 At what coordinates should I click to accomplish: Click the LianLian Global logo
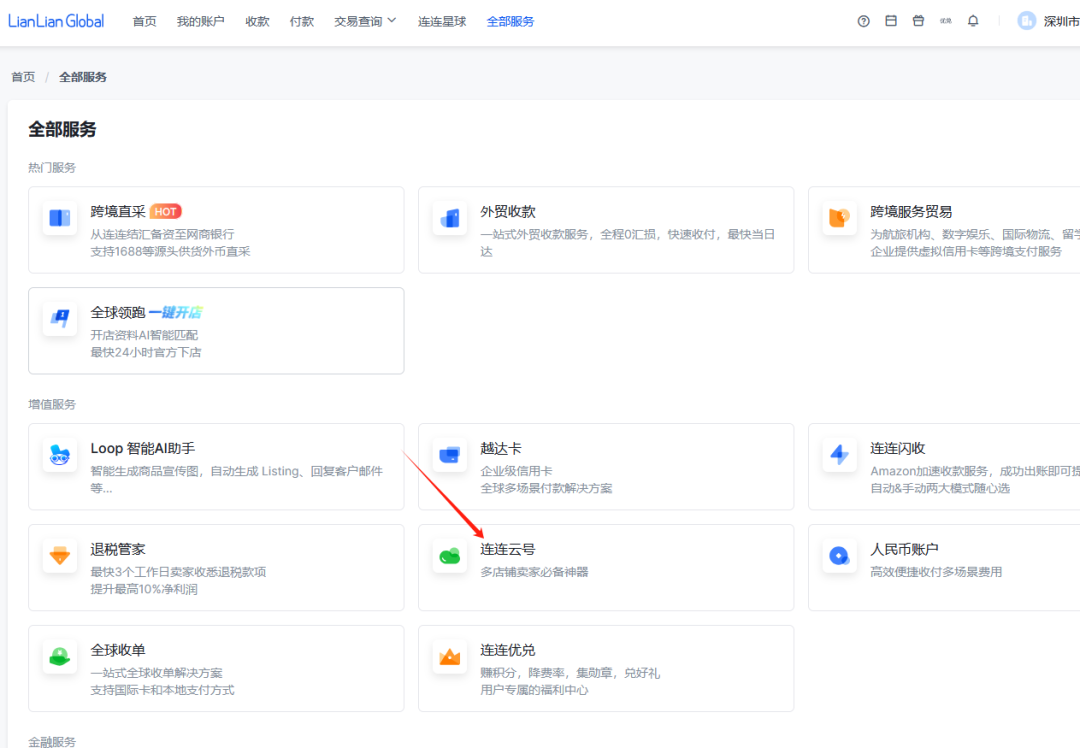[x=56, y=21]
